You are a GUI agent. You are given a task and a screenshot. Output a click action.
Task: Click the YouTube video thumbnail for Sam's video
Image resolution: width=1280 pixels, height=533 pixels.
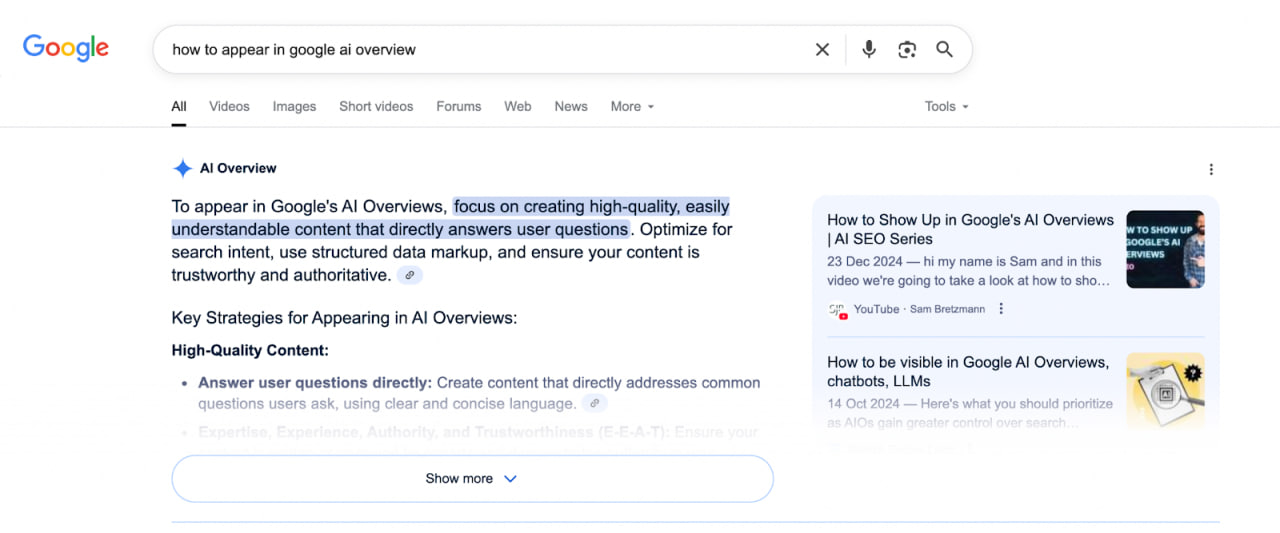[x=1165, y=249]
